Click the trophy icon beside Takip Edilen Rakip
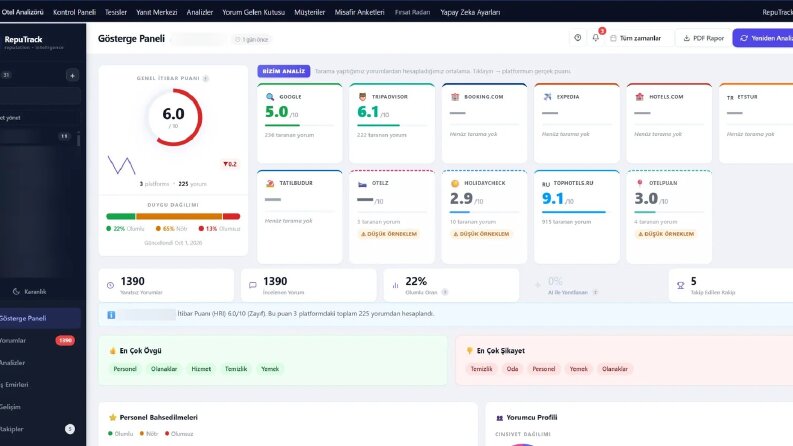The image size is (793, 446). coord(680,285)
